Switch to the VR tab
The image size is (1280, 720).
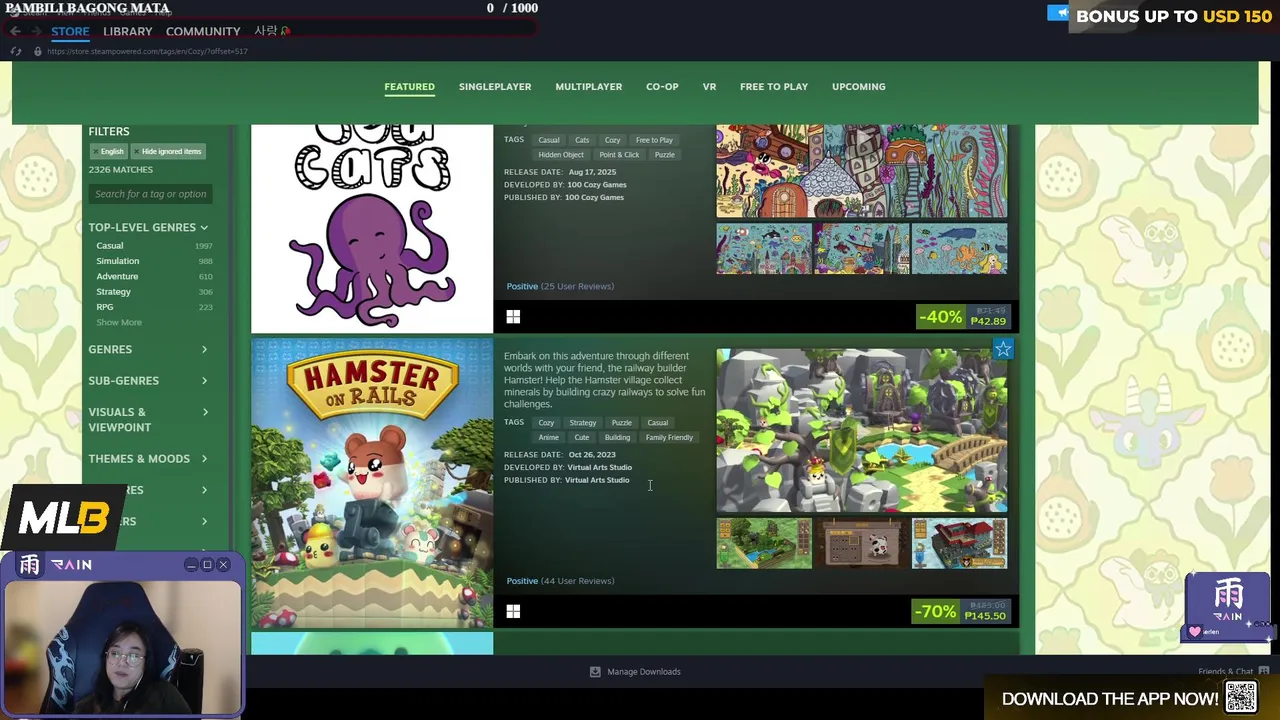[x=709, y=87]
